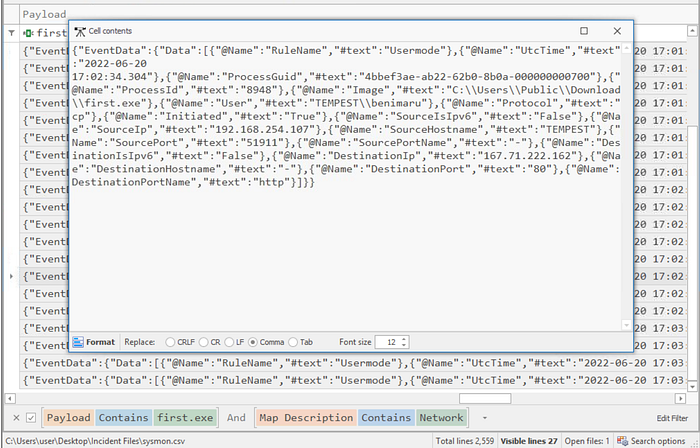The height and width of the screenshot is (448, 700).
Task: Click the 'first' filter text cell
Action: 51,33
